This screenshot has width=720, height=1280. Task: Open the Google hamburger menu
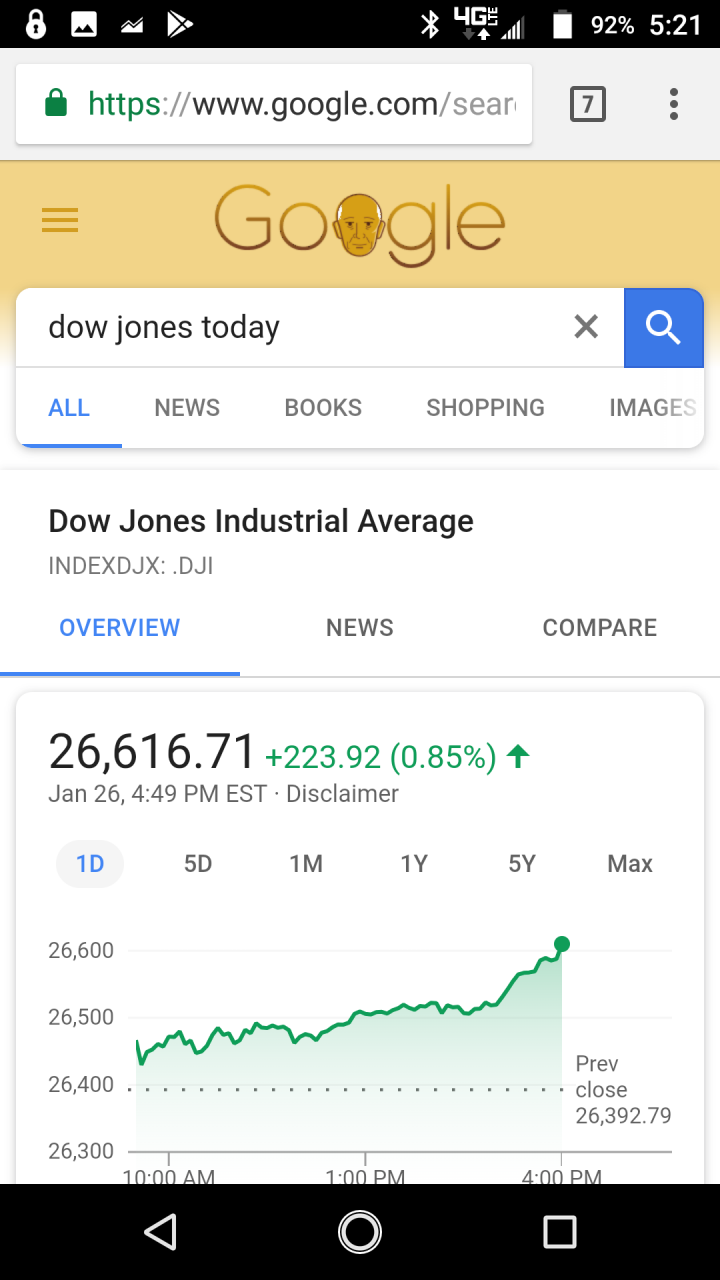(x=60, y=220)
